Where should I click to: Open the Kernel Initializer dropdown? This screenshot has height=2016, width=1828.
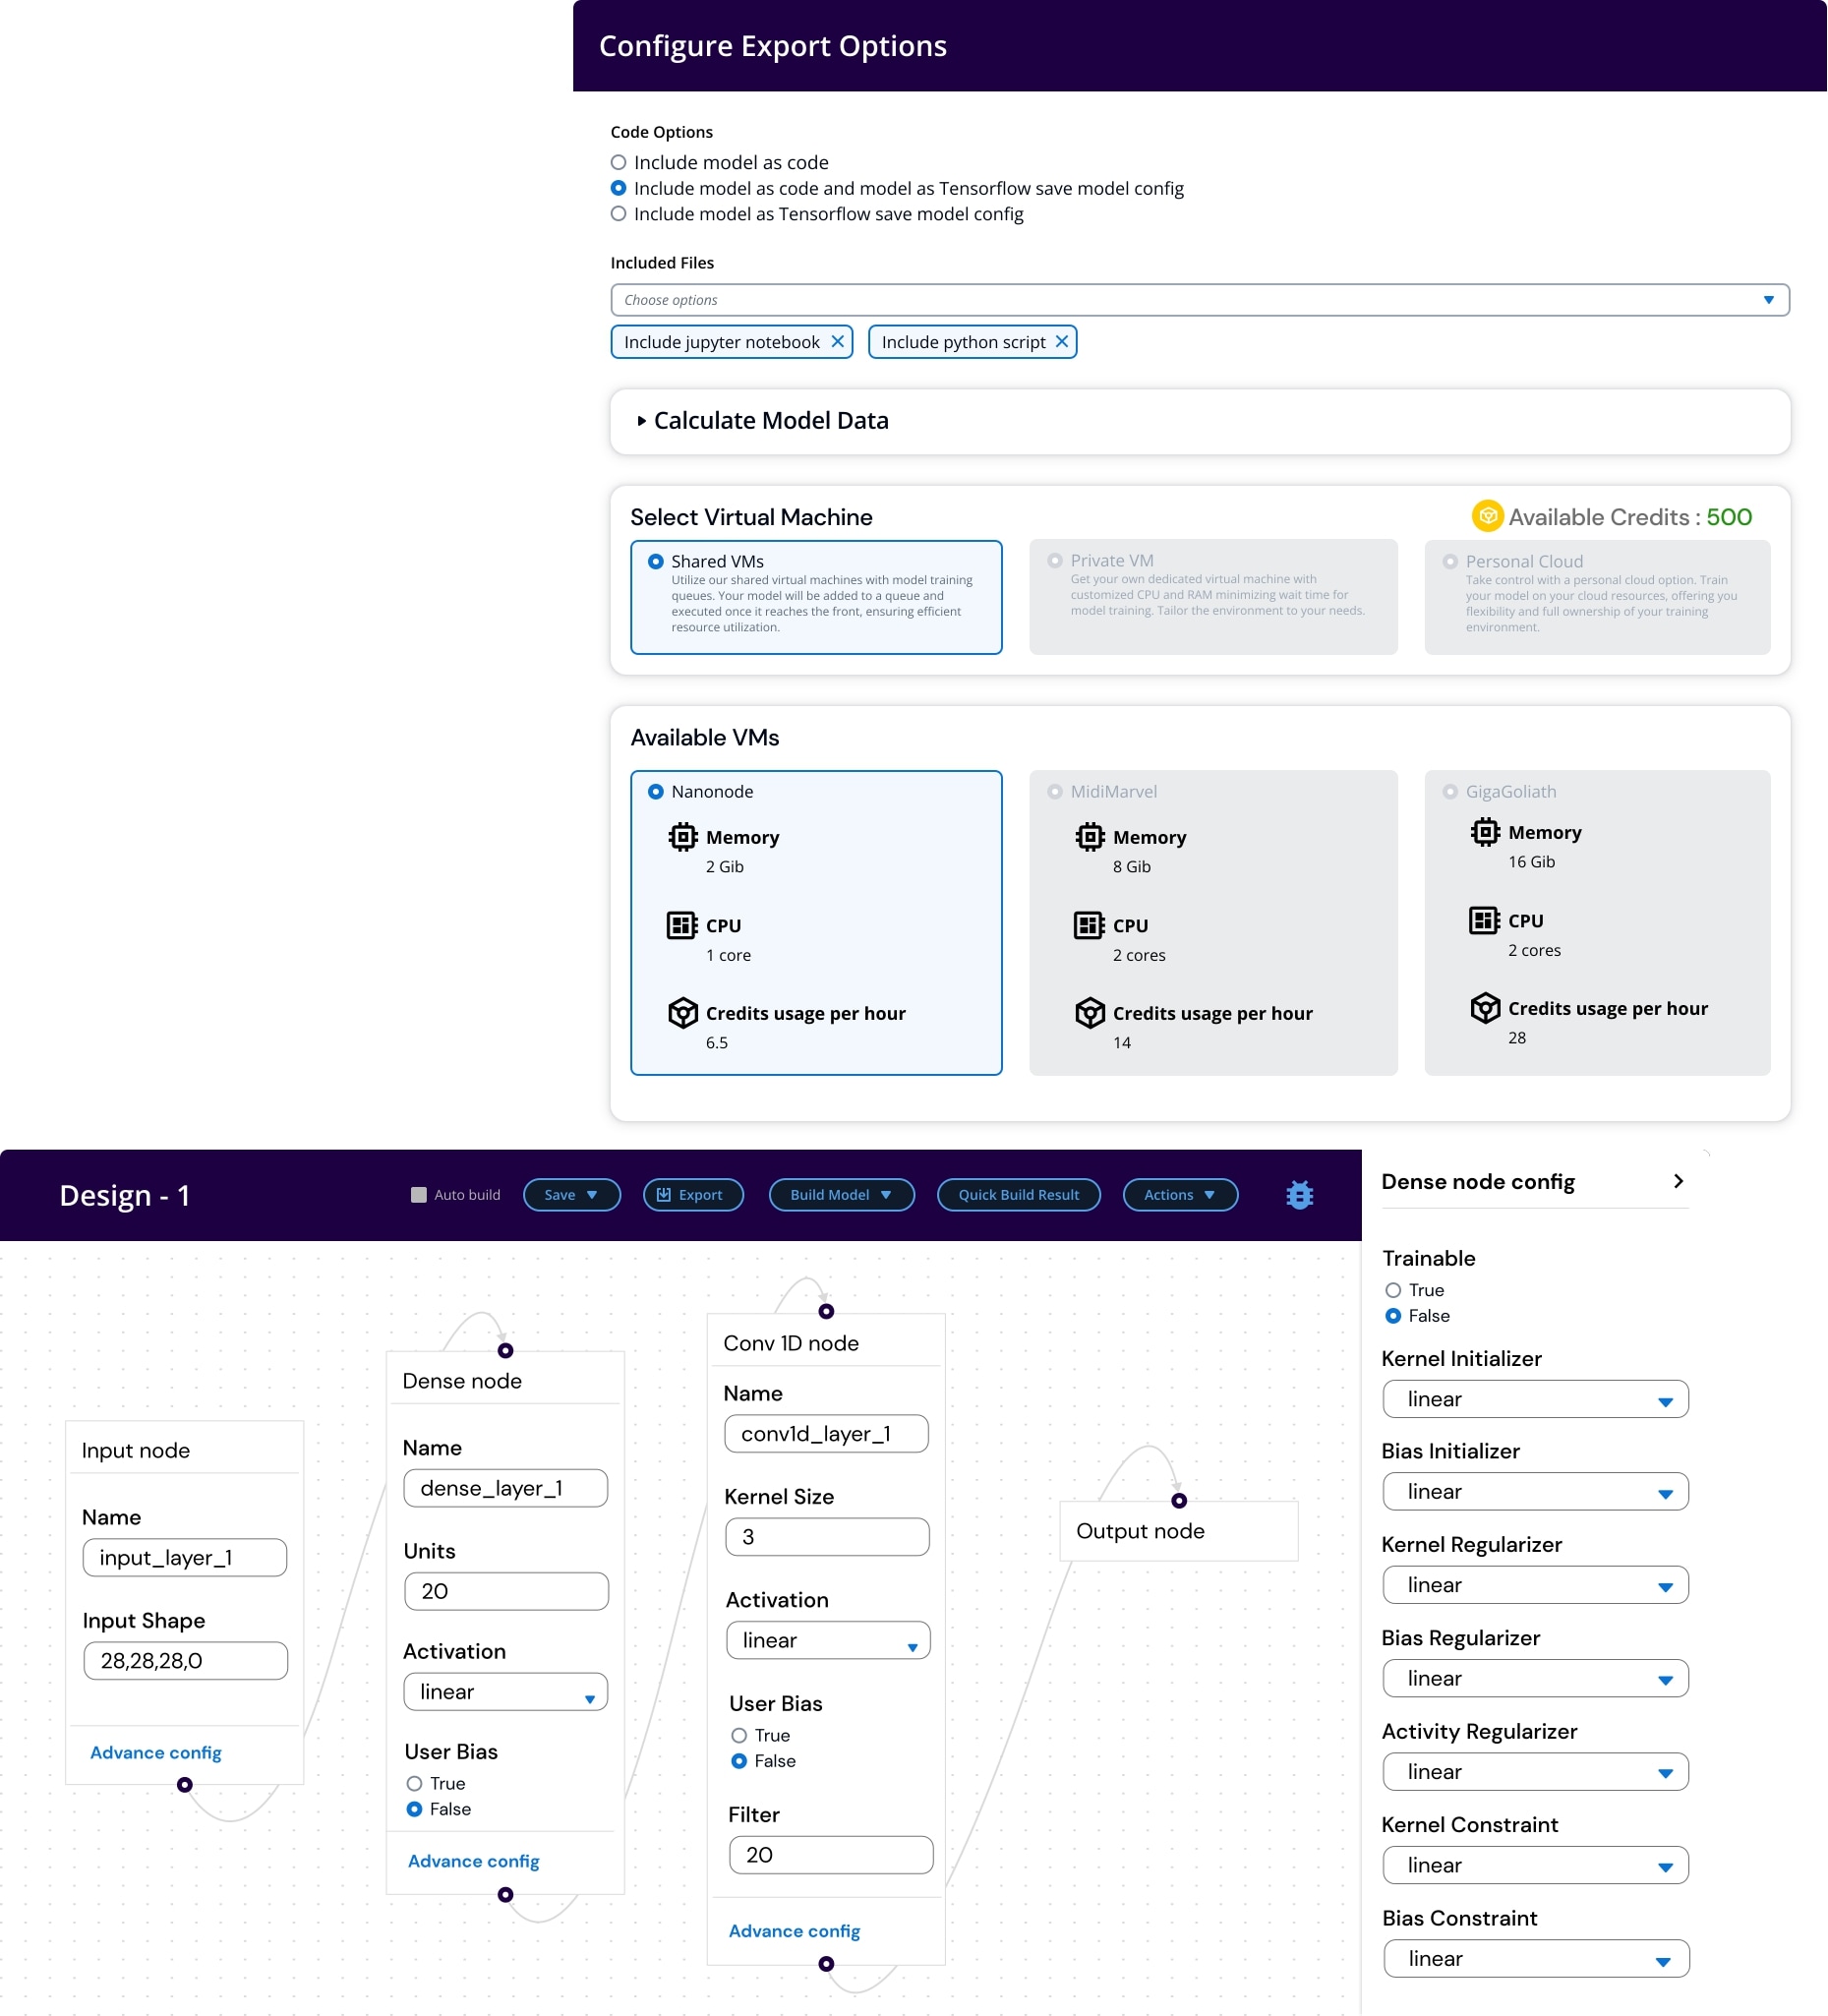[1534, 1399]
